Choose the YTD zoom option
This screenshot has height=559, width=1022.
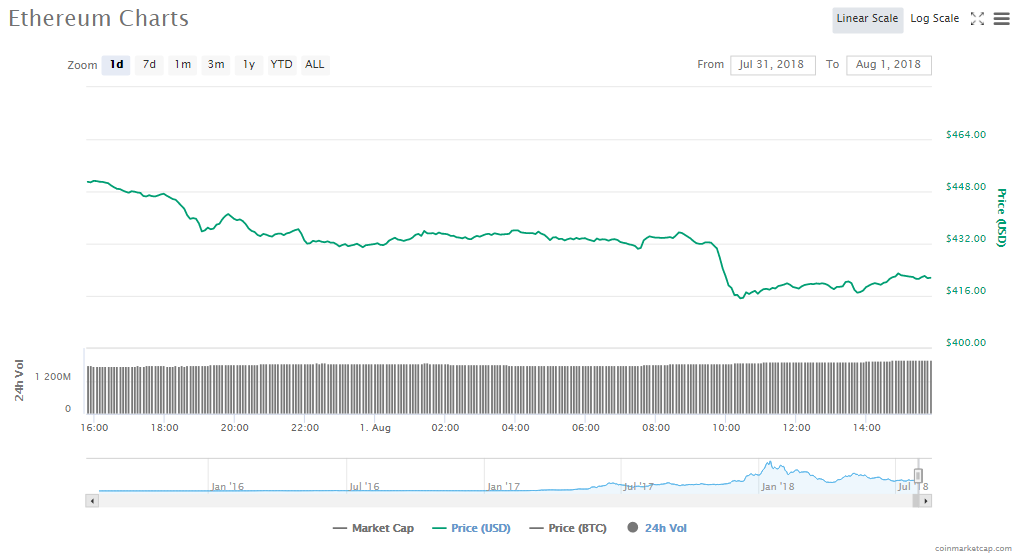click(282, 65)
